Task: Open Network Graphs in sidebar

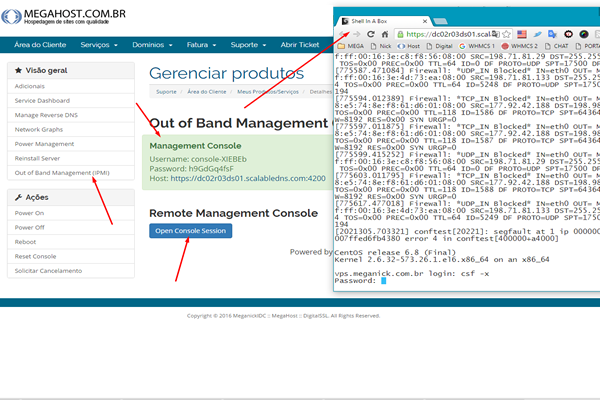Action: point(71,129)
